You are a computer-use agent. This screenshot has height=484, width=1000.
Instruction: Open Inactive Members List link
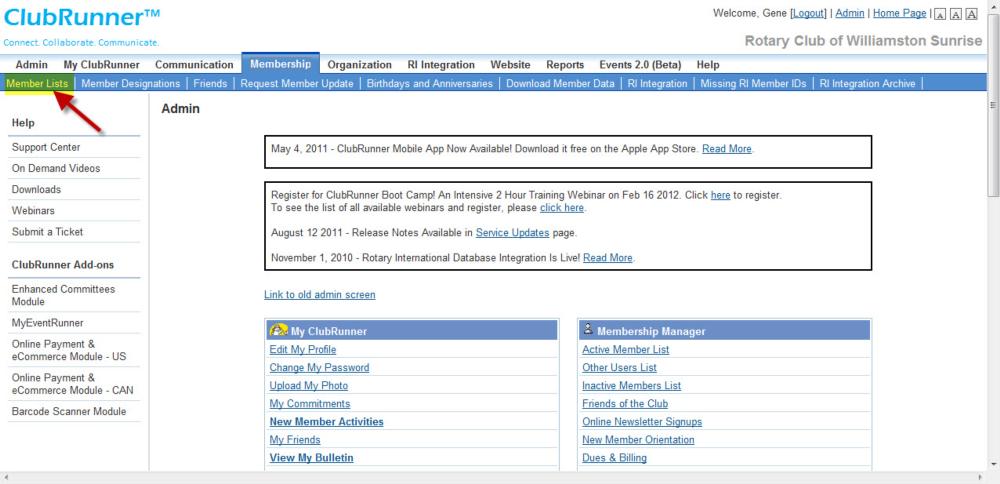pos(631,386)
